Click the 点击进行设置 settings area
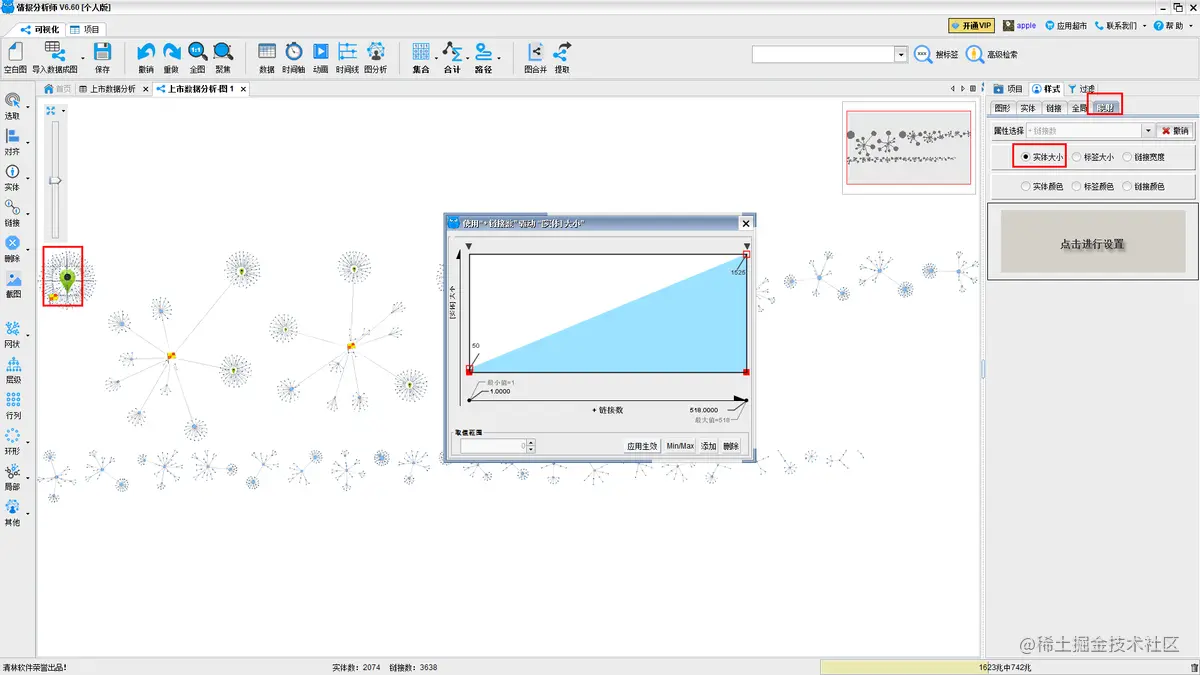This screenshot has width=1200, height=675. coord(1095,243)
